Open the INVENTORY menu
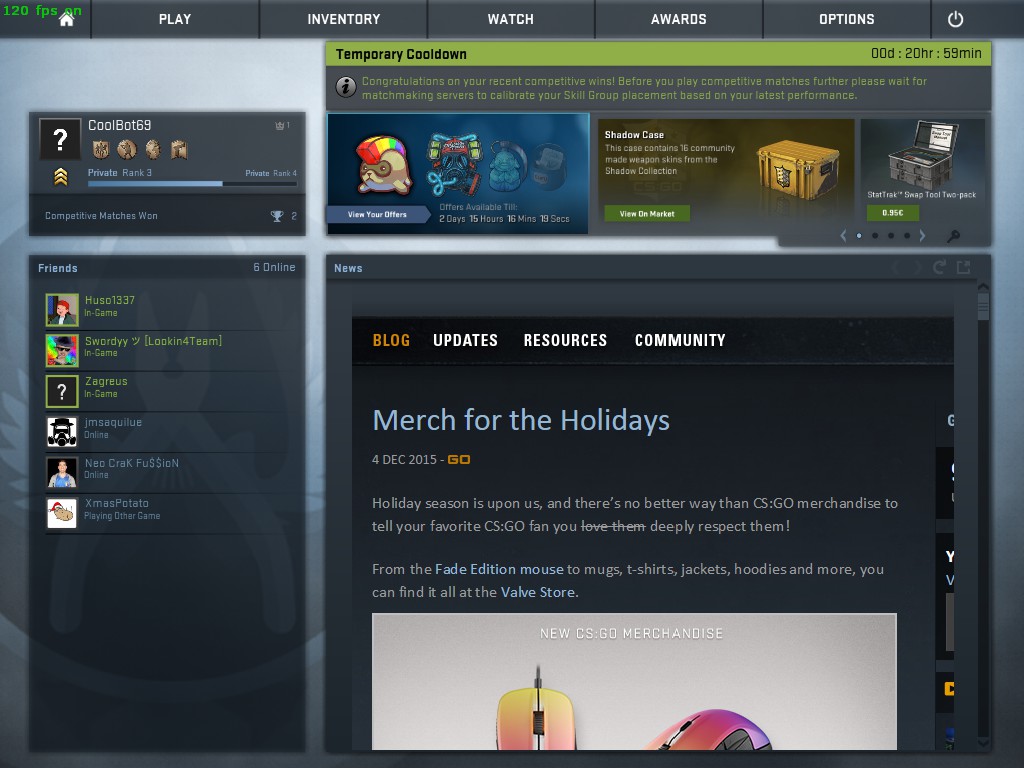Screen dimensions: 1024x768 click(x=344, y=19)
